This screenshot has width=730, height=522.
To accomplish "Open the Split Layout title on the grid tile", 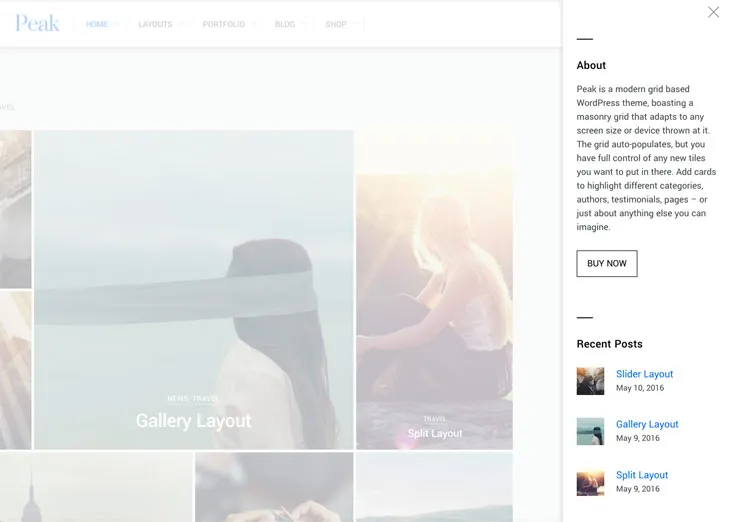I will click(x=435, y=433).
